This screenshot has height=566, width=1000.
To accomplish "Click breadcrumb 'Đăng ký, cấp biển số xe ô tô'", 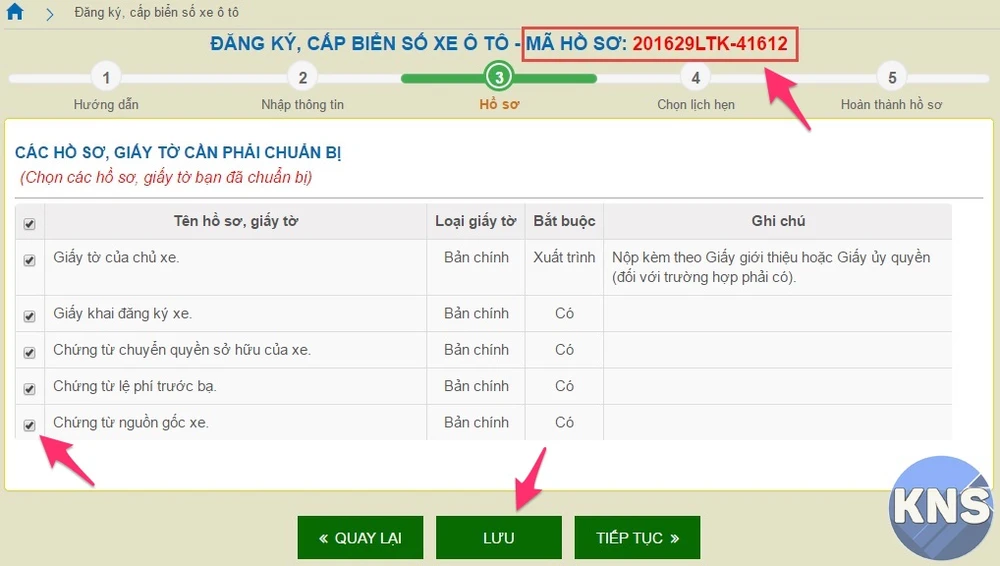I will point(156,12).
